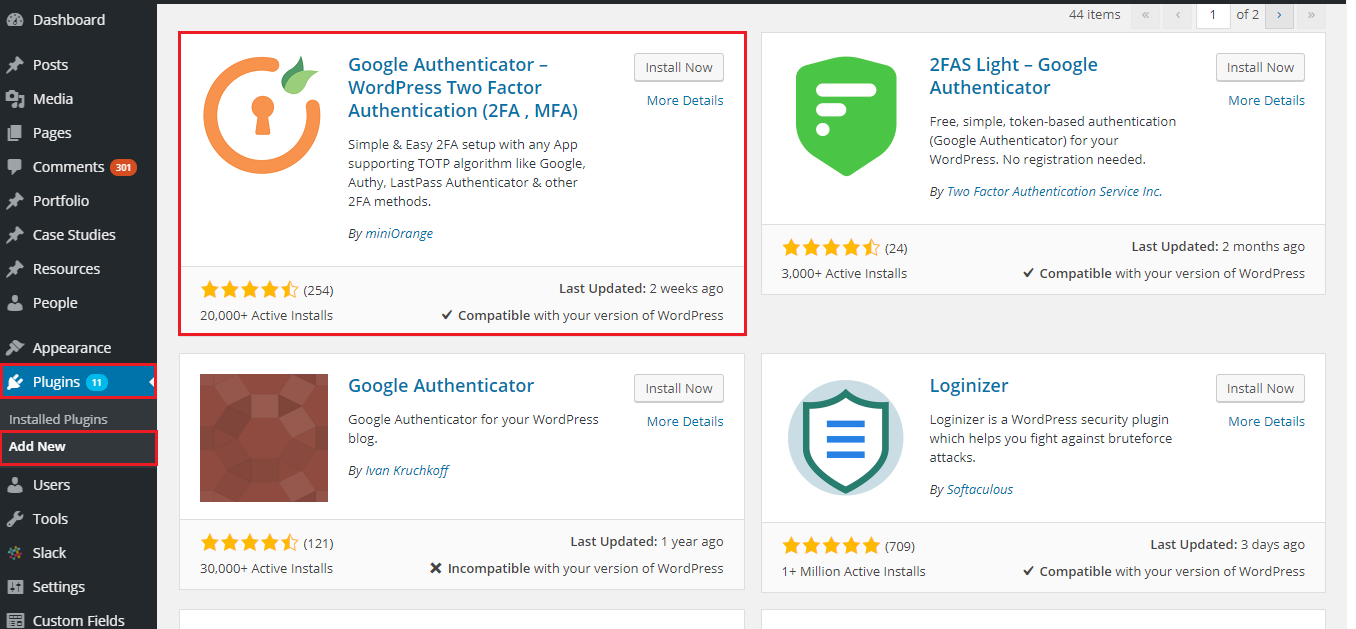Click the Pages icon in sidebar

15,133
